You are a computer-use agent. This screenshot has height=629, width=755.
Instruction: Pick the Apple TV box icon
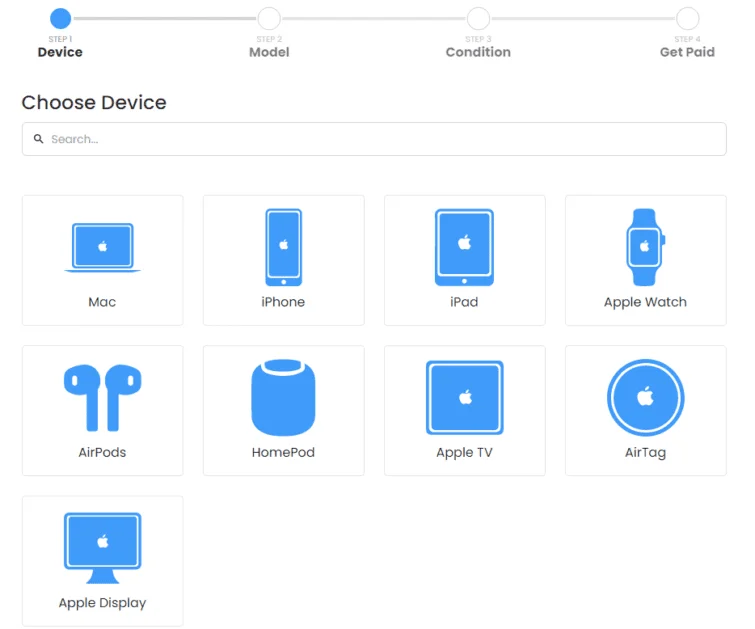[x=464, y=397]
